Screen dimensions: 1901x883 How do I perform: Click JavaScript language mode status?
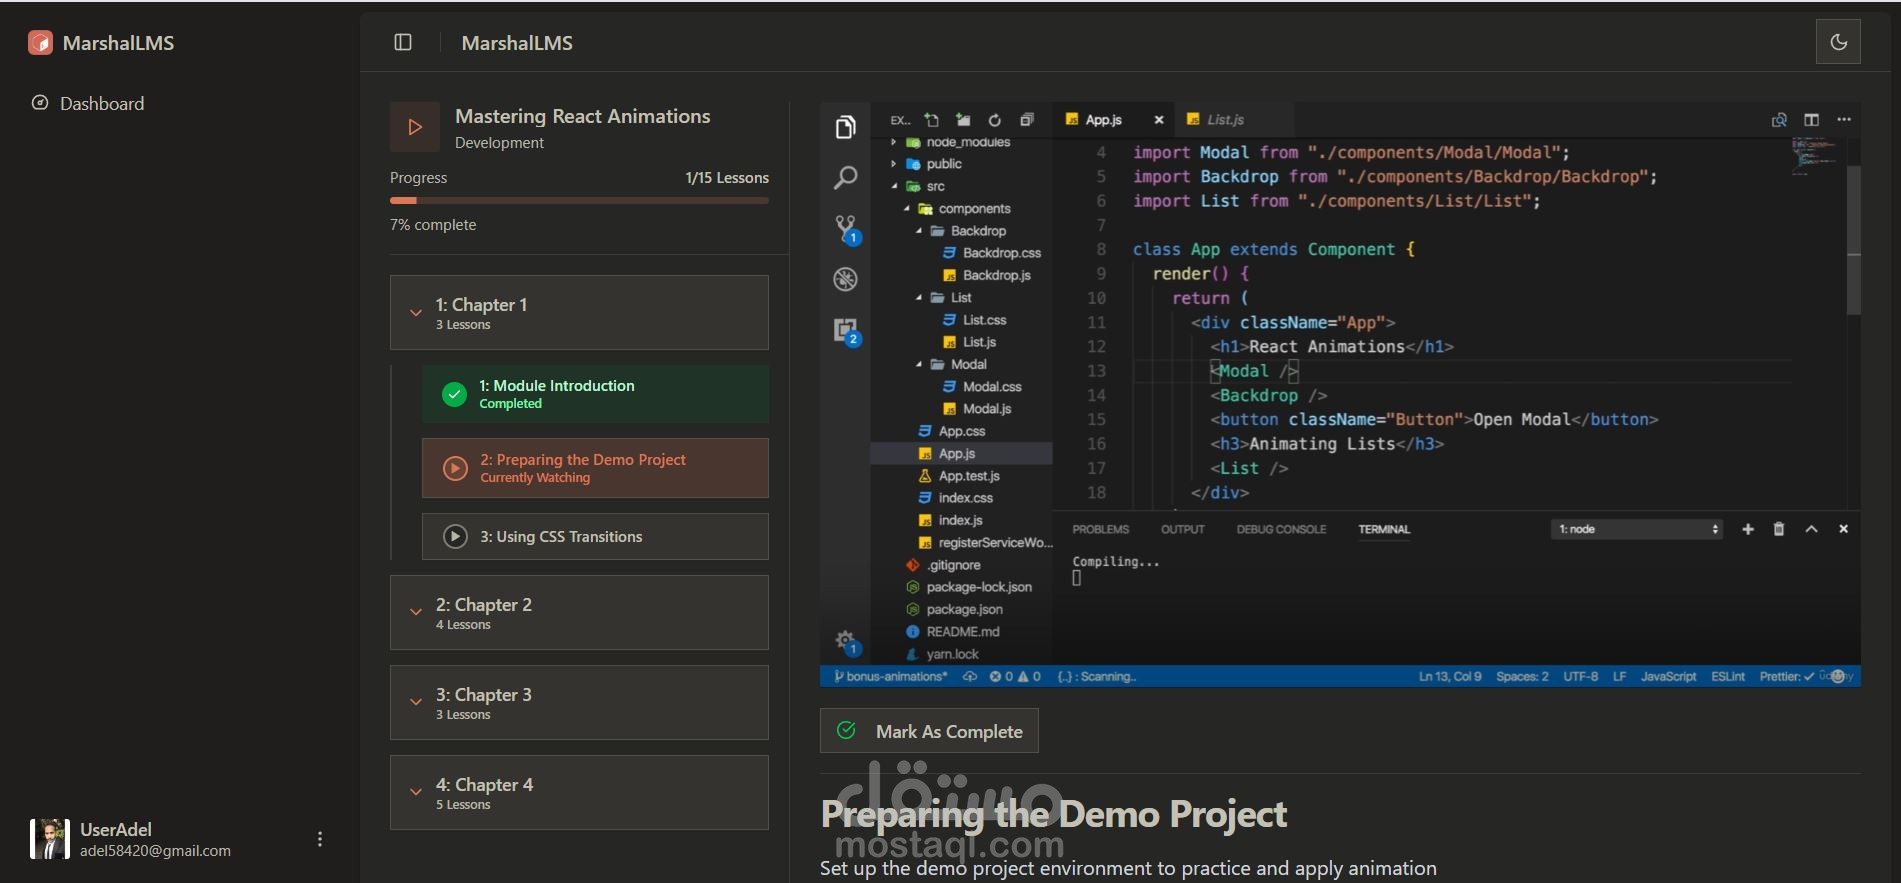pos(1668,676)
